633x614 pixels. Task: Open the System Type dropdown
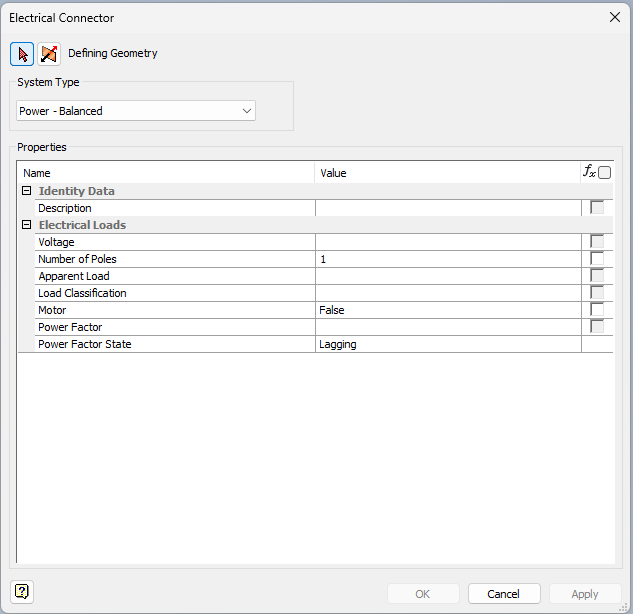(136, 111)
